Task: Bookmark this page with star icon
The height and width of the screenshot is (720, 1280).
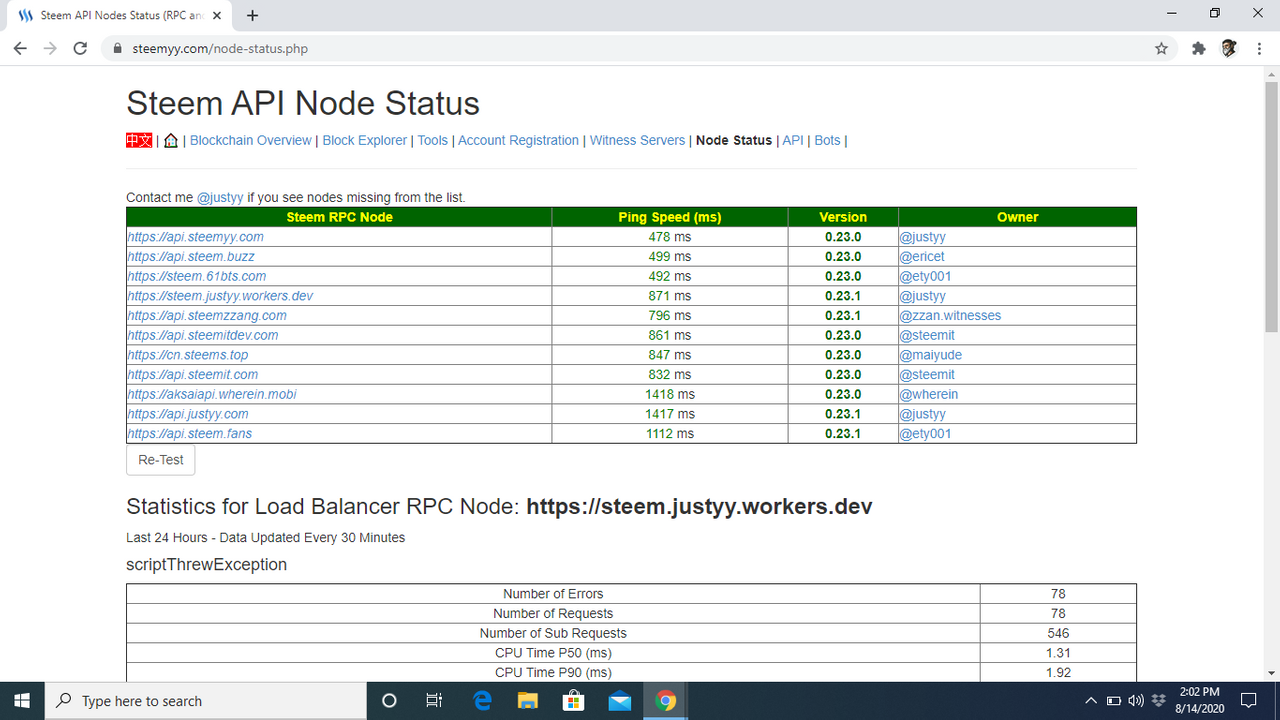Action: [1161, 48]
